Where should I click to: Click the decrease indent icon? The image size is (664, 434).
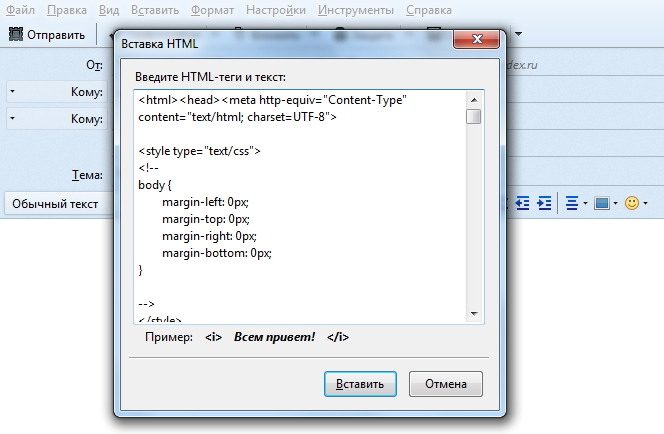522,203
